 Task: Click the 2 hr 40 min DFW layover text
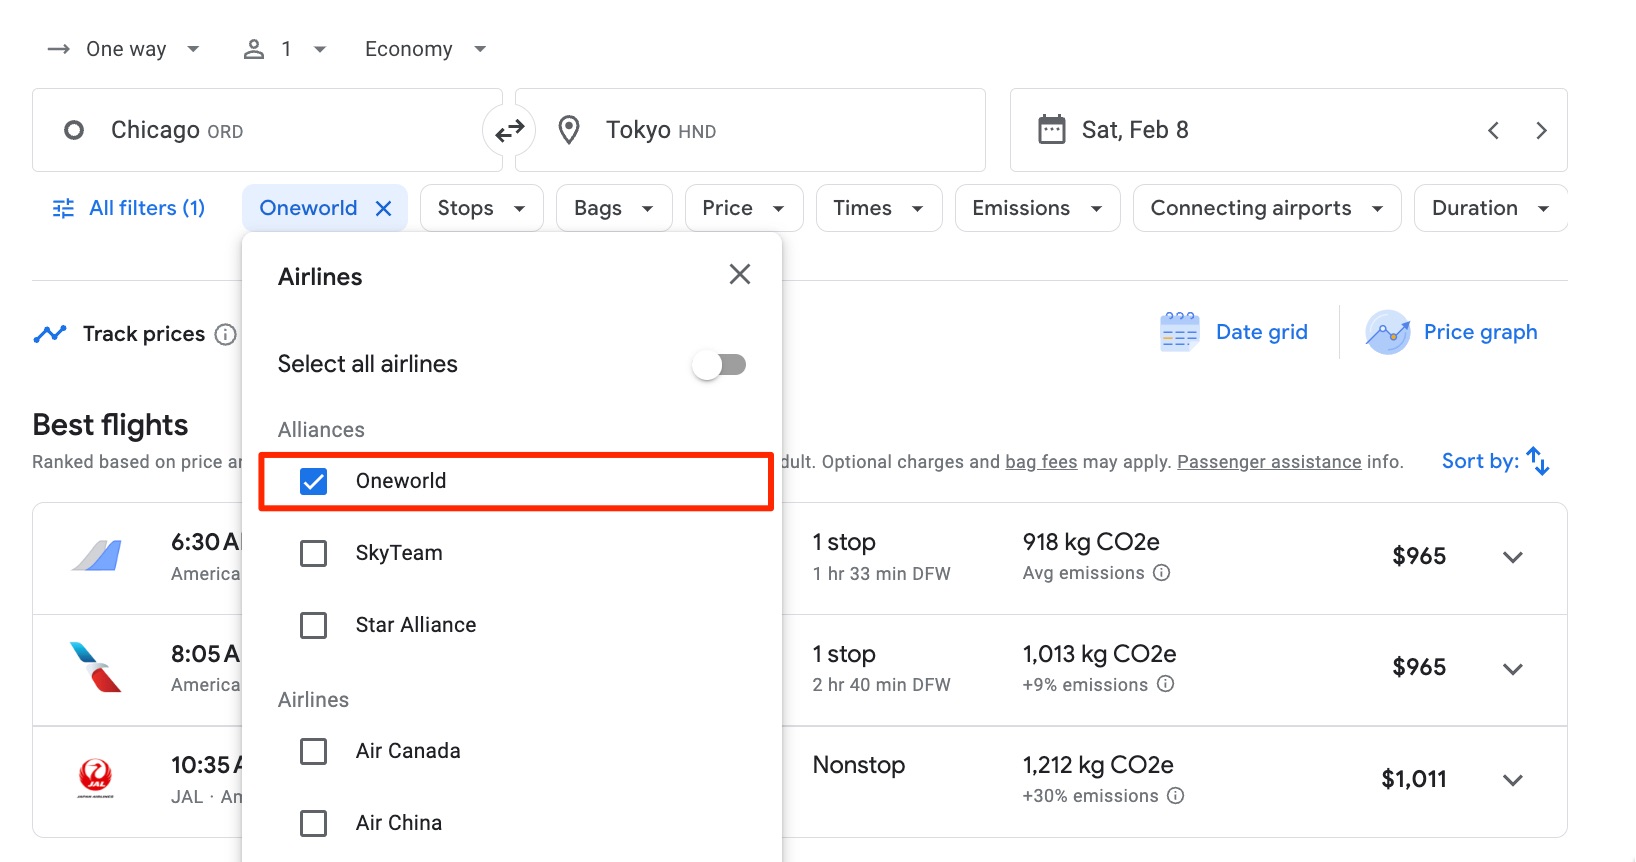pyautogui.click(x=882, y=685)
